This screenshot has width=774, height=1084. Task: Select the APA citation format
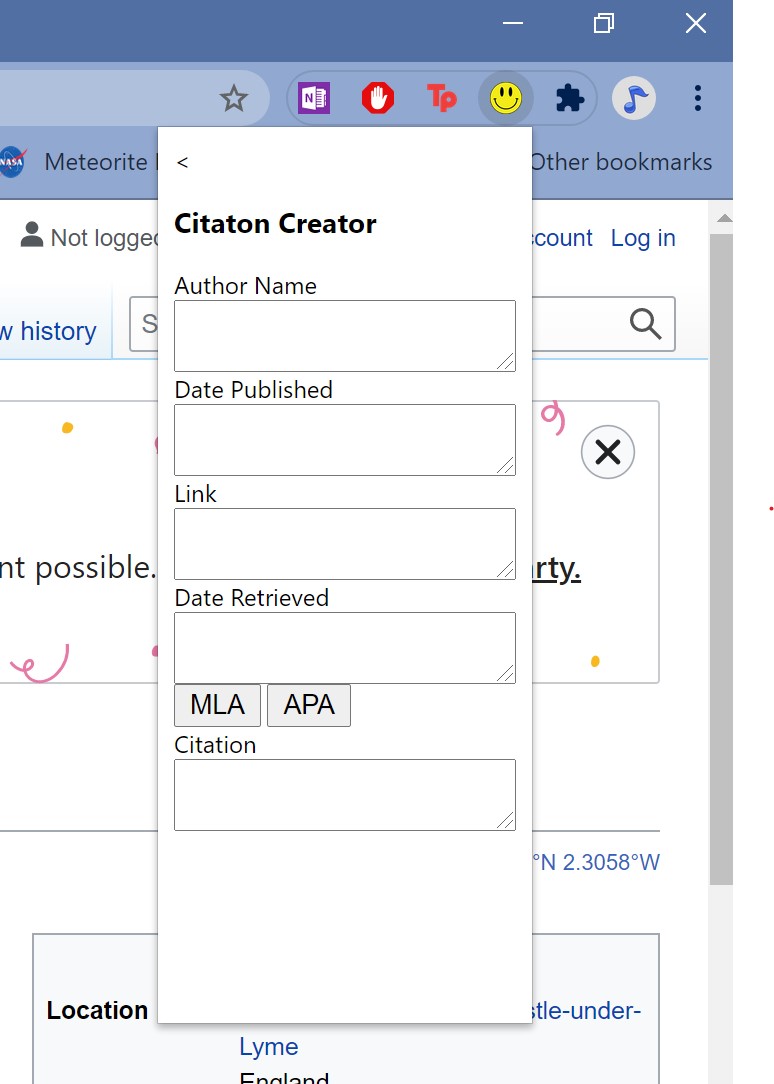[308, 705]
